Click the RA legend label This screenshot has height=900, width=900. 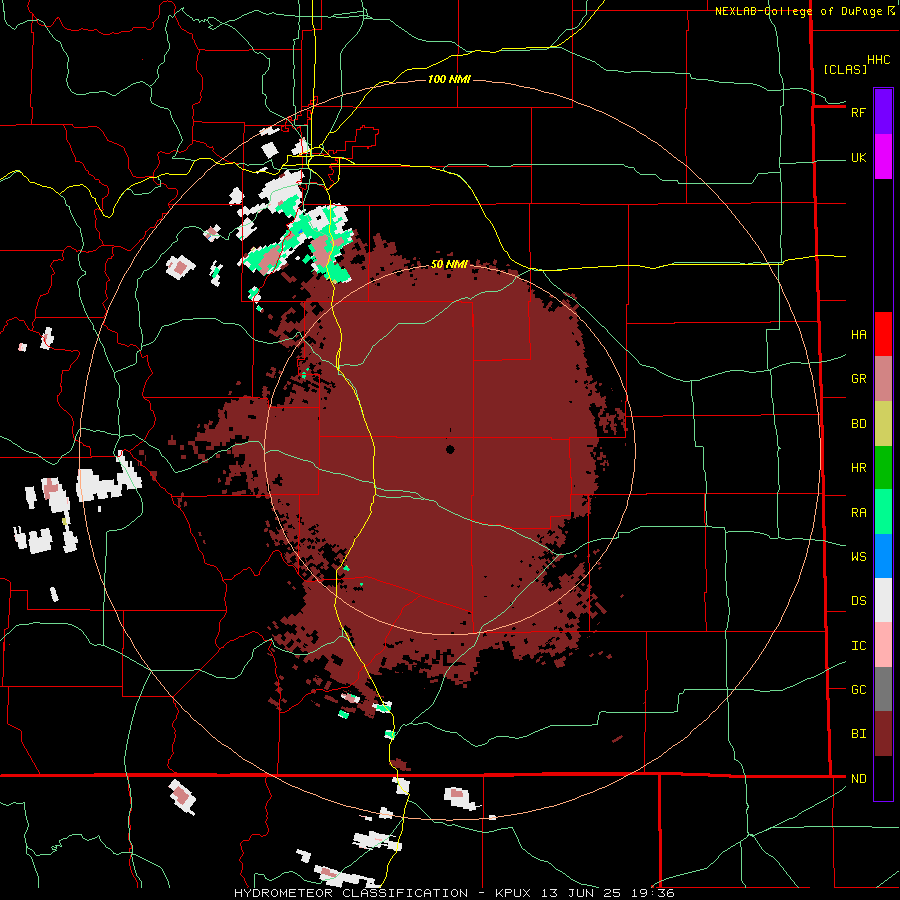click(859, 513)
